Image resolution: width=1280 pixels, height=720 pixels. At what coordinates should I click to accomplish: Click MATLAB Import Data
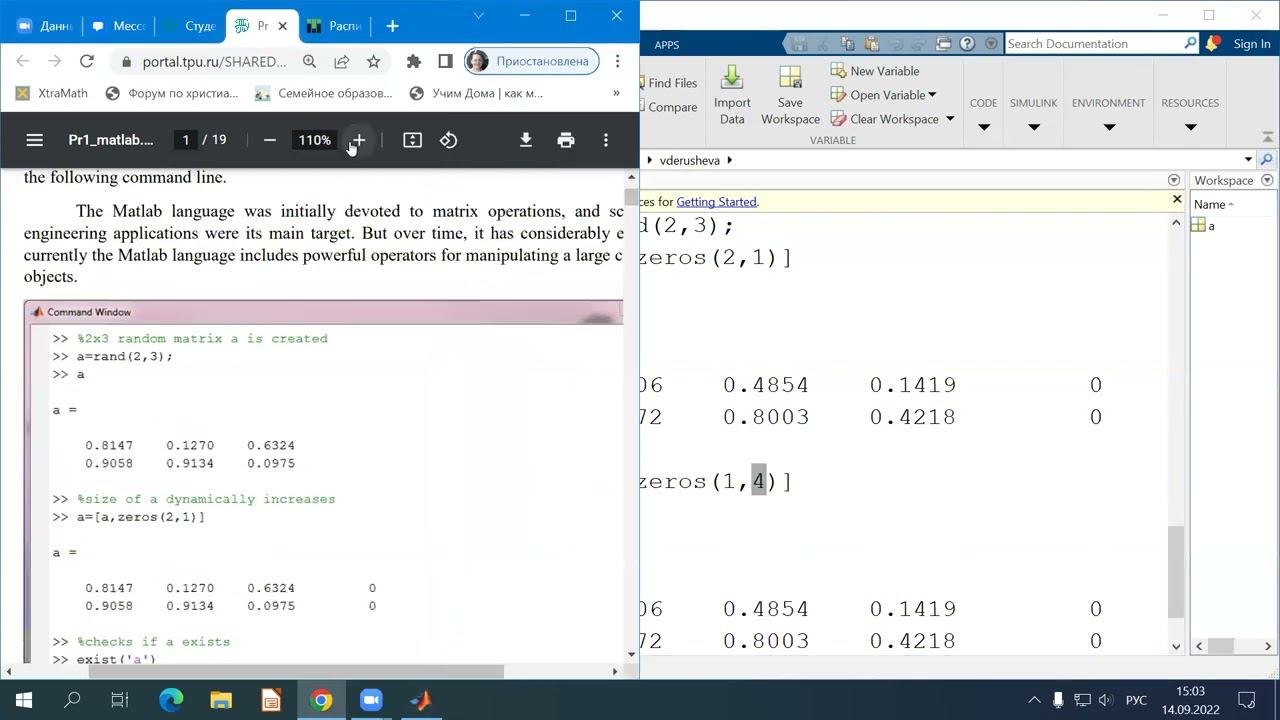pos(732,96)
